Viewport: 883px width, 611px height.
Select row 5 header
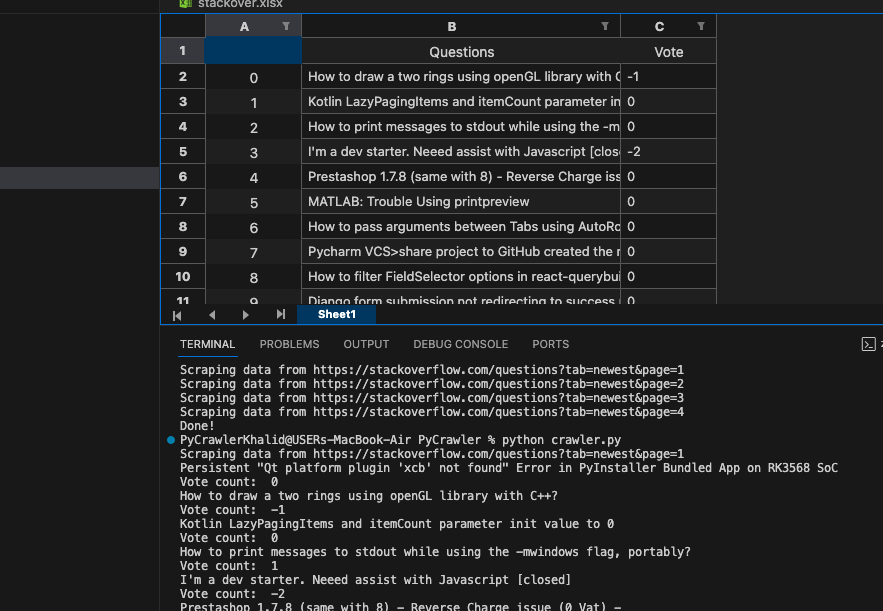click(x=183, y=152)
